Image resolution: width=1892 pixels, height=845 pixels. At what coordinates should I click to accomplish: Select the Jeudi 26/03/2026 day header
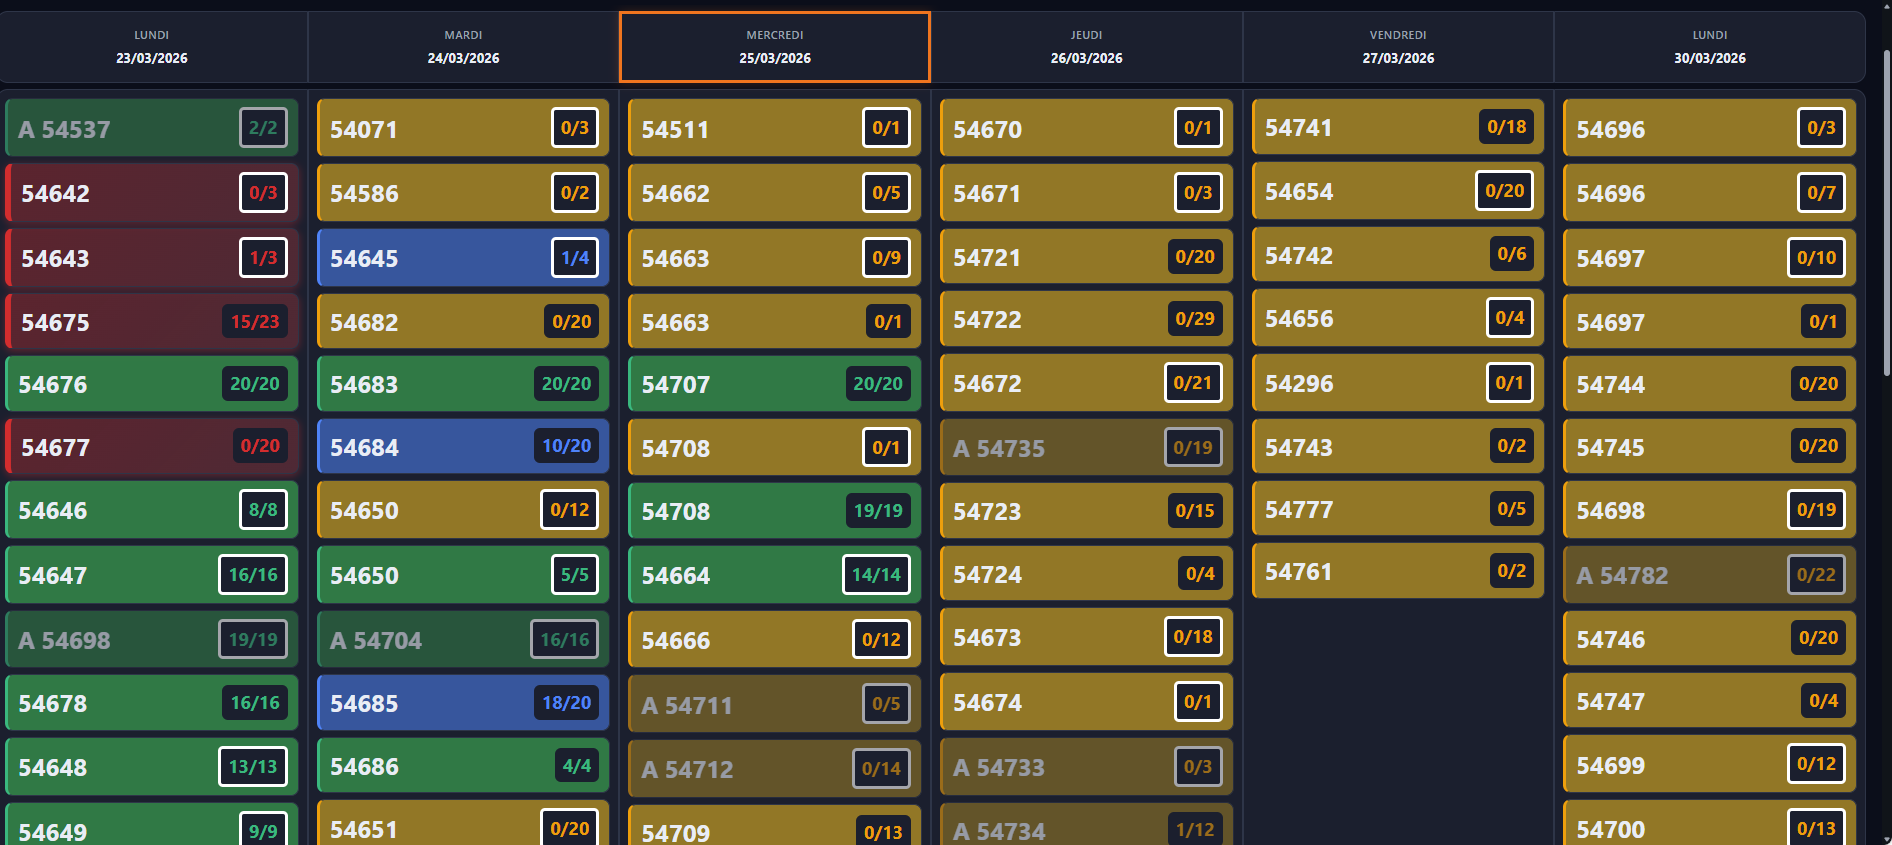coord(1086,47)
